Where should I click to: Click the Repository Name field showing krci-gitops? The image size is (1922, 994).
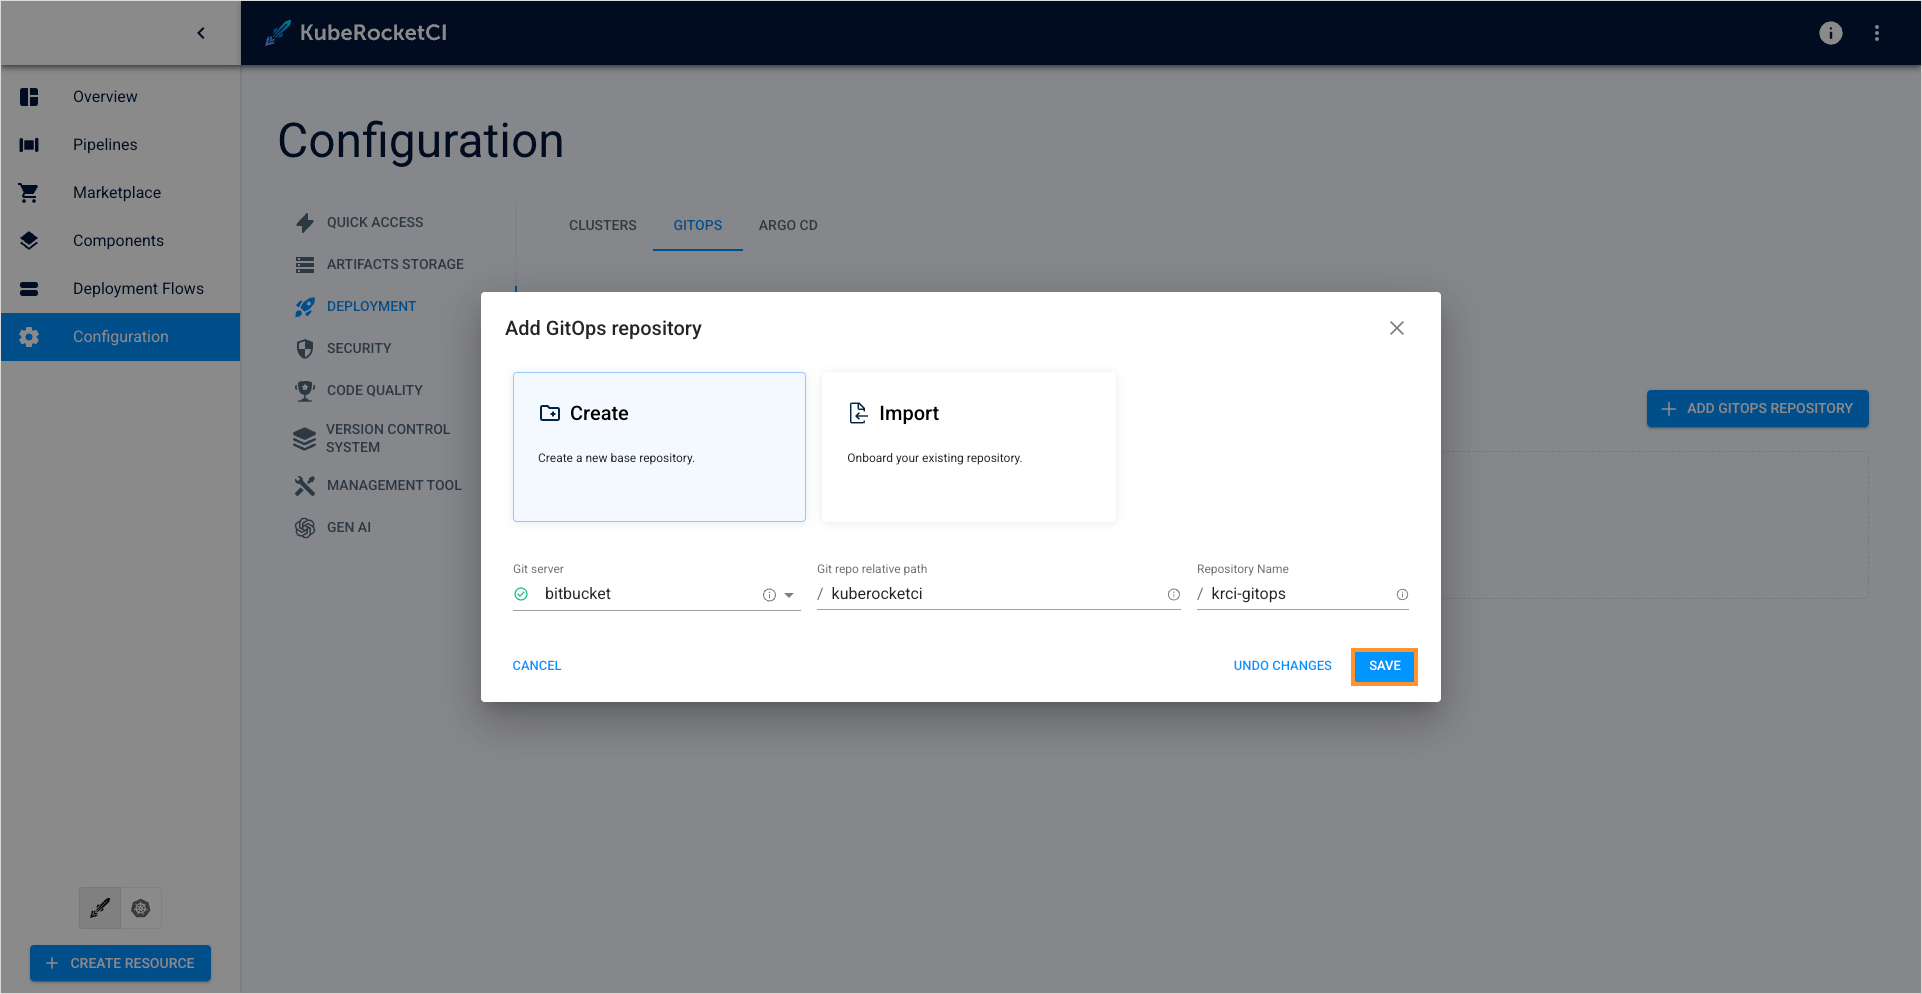point(1290,593)
